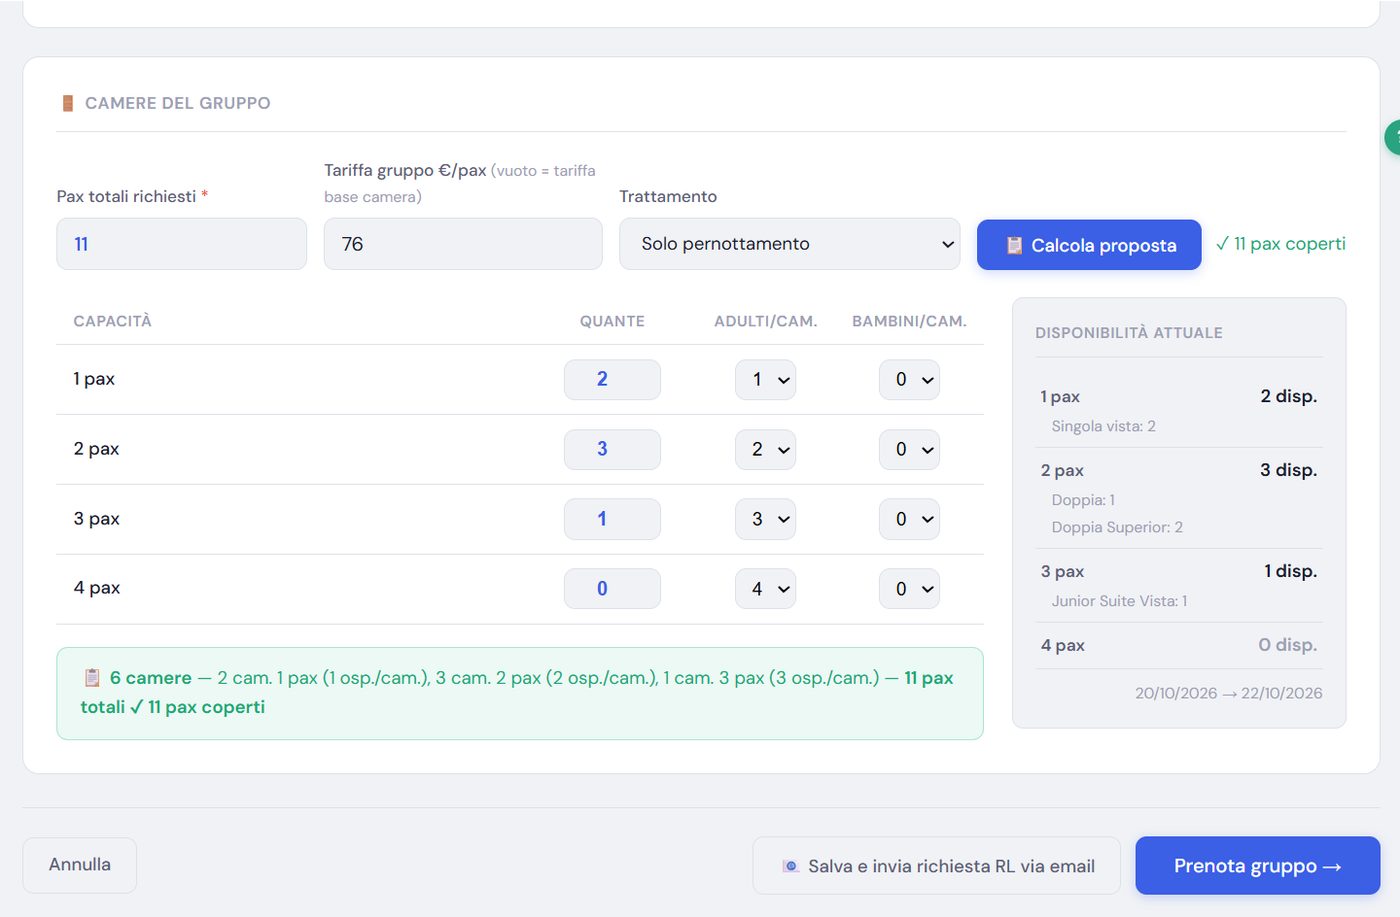Click the Bambini/Cam. column header
The image size is (1400, 917).
coord(909,321)
